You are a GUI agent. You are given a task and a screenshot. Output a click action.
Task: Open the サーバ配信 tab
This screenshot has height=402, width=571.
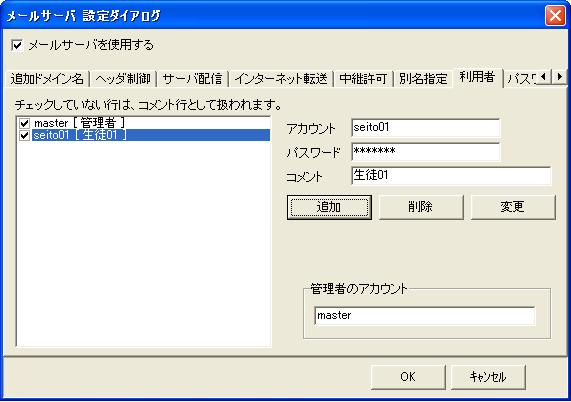coord(192,79)
